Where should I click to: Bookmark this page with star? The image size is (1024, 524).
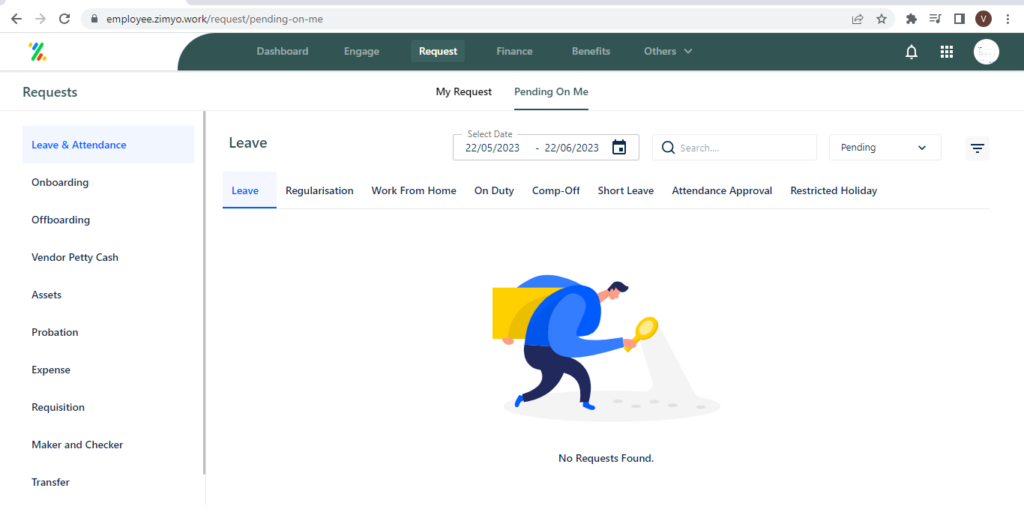882,19
